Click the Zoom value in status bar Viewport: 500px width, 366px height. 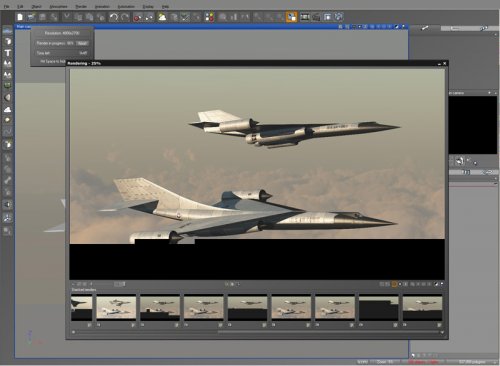pos(386,362)
